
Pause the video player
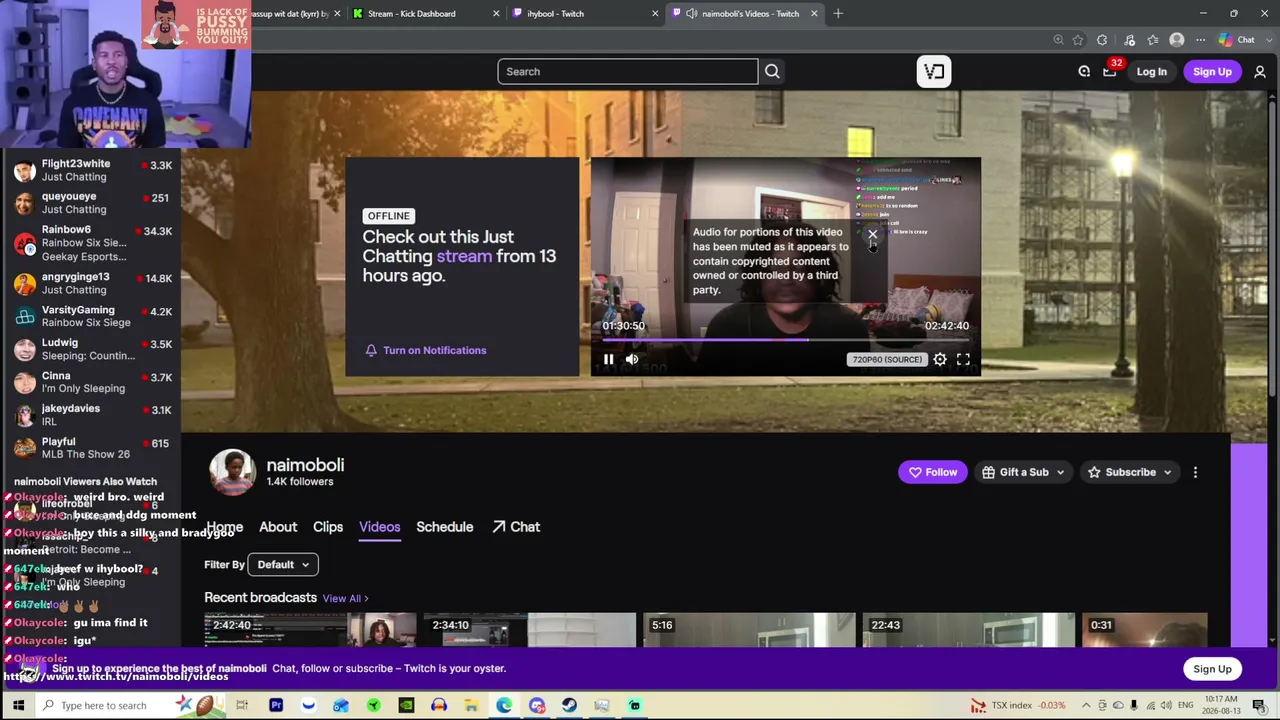608,359
